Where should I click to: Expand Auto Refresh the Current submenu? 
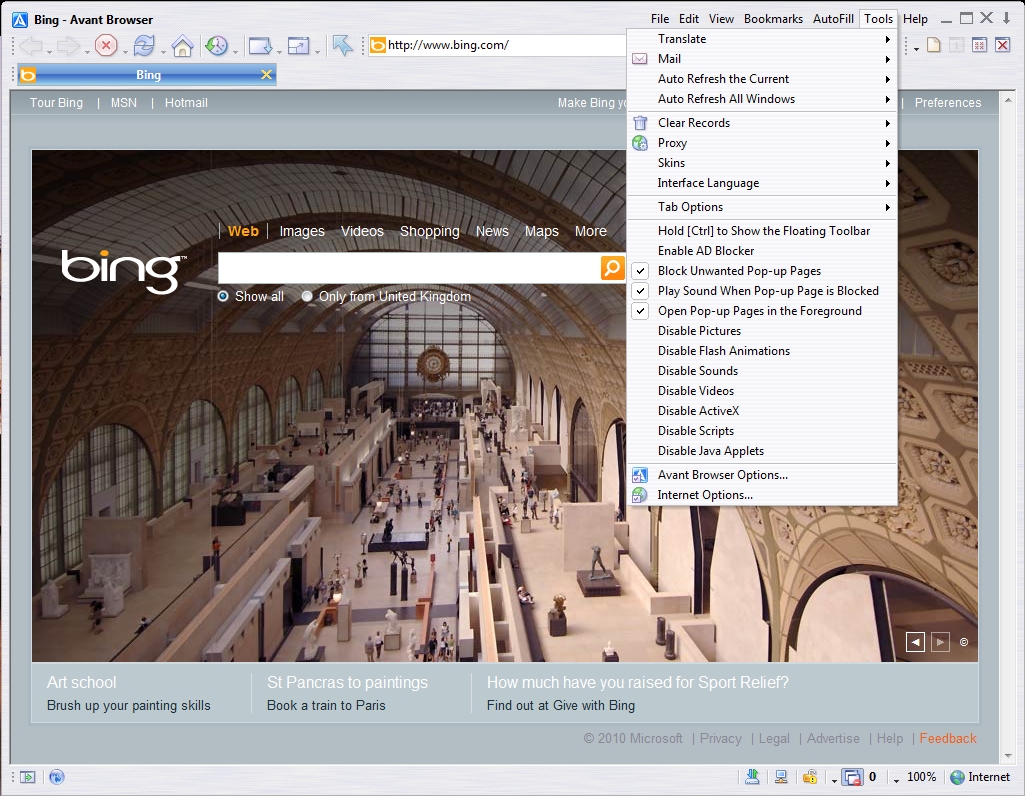(762, 79)
